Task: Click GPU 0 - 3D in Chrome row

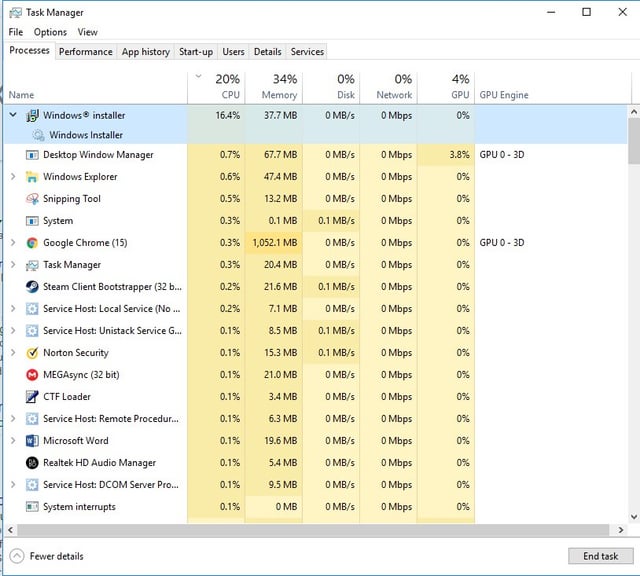Action: tap(502, 243)
